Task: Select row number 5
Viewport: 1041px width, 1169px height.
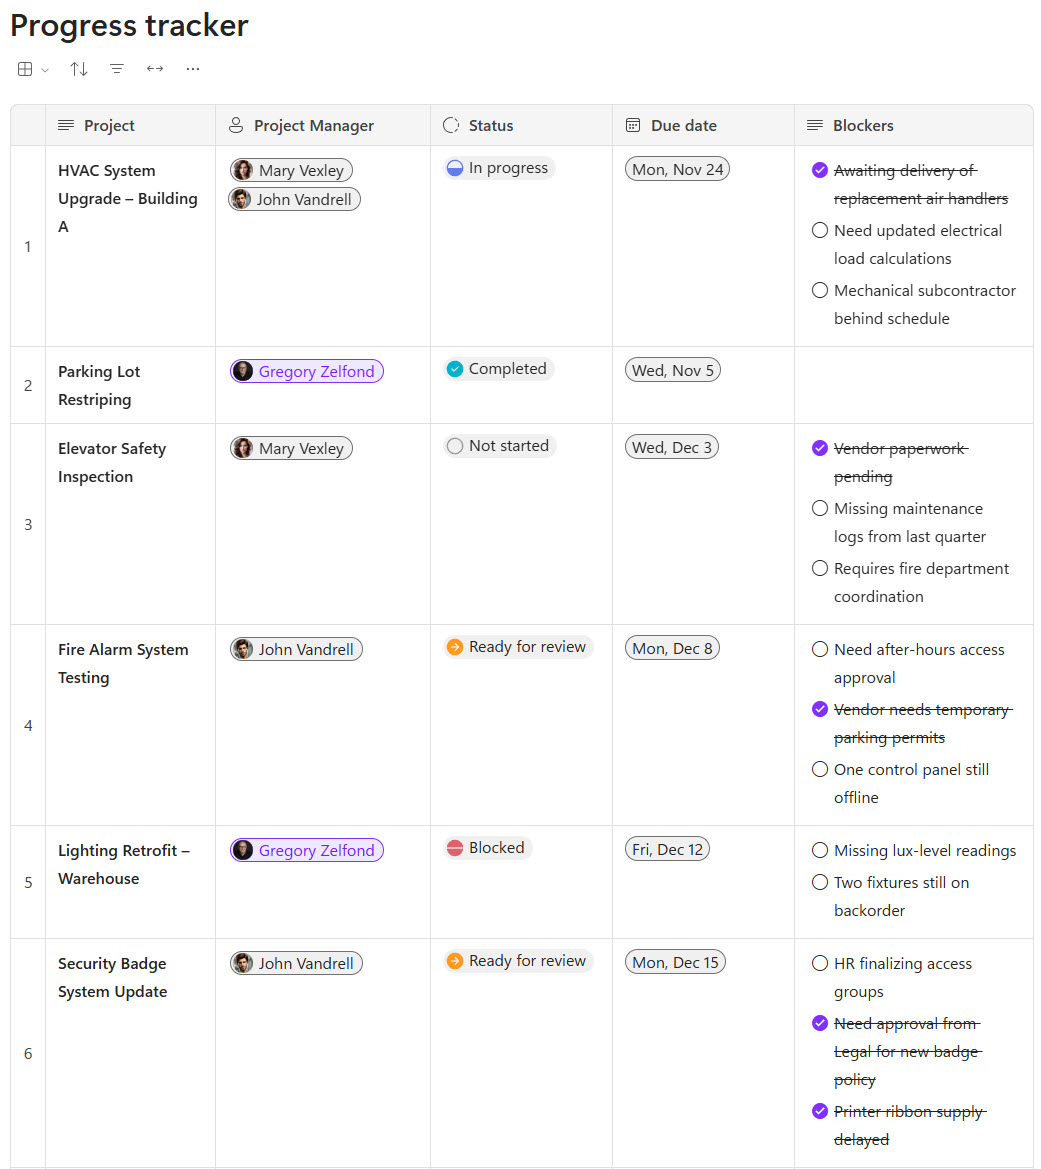Action: tap(28, 882)
